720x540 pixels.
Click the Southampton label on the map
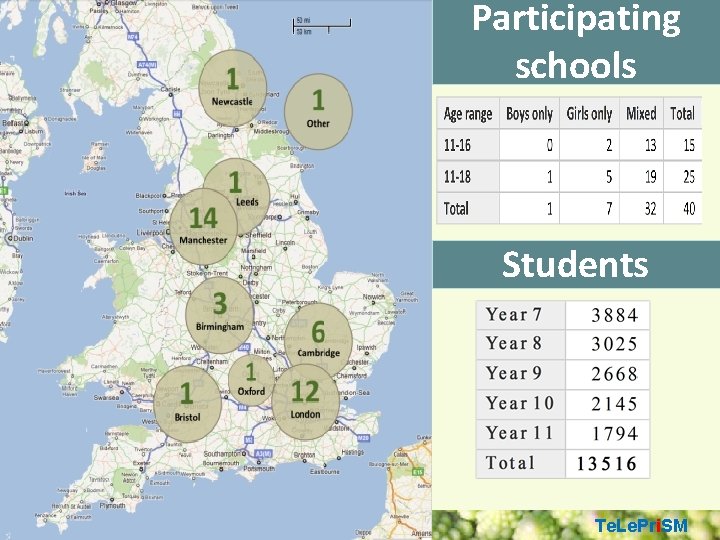click(222, 454)
